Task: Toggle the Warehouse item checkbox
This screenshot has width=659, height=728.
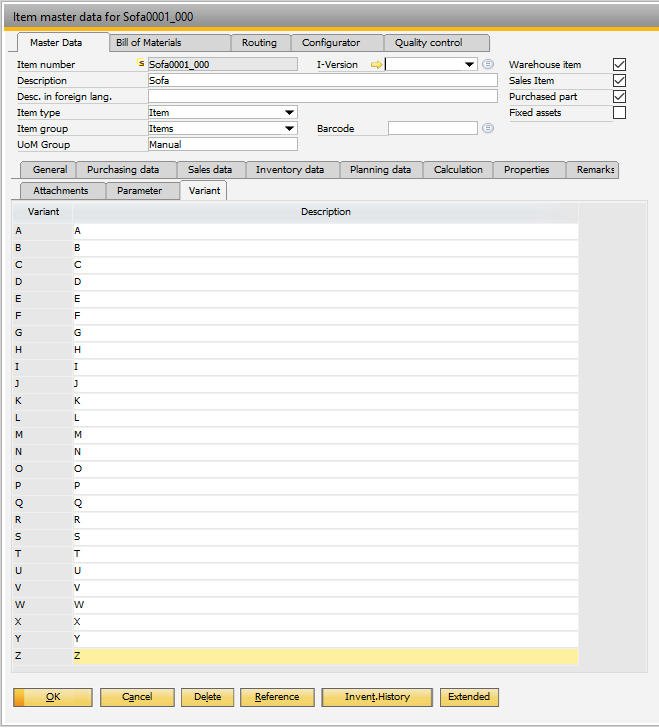Action: tap(619, 65)
